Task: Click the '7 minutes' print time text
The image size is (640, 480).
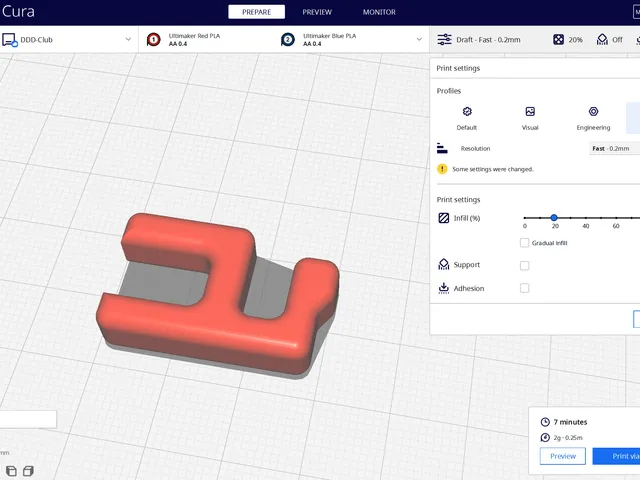Action: [570, 422]
